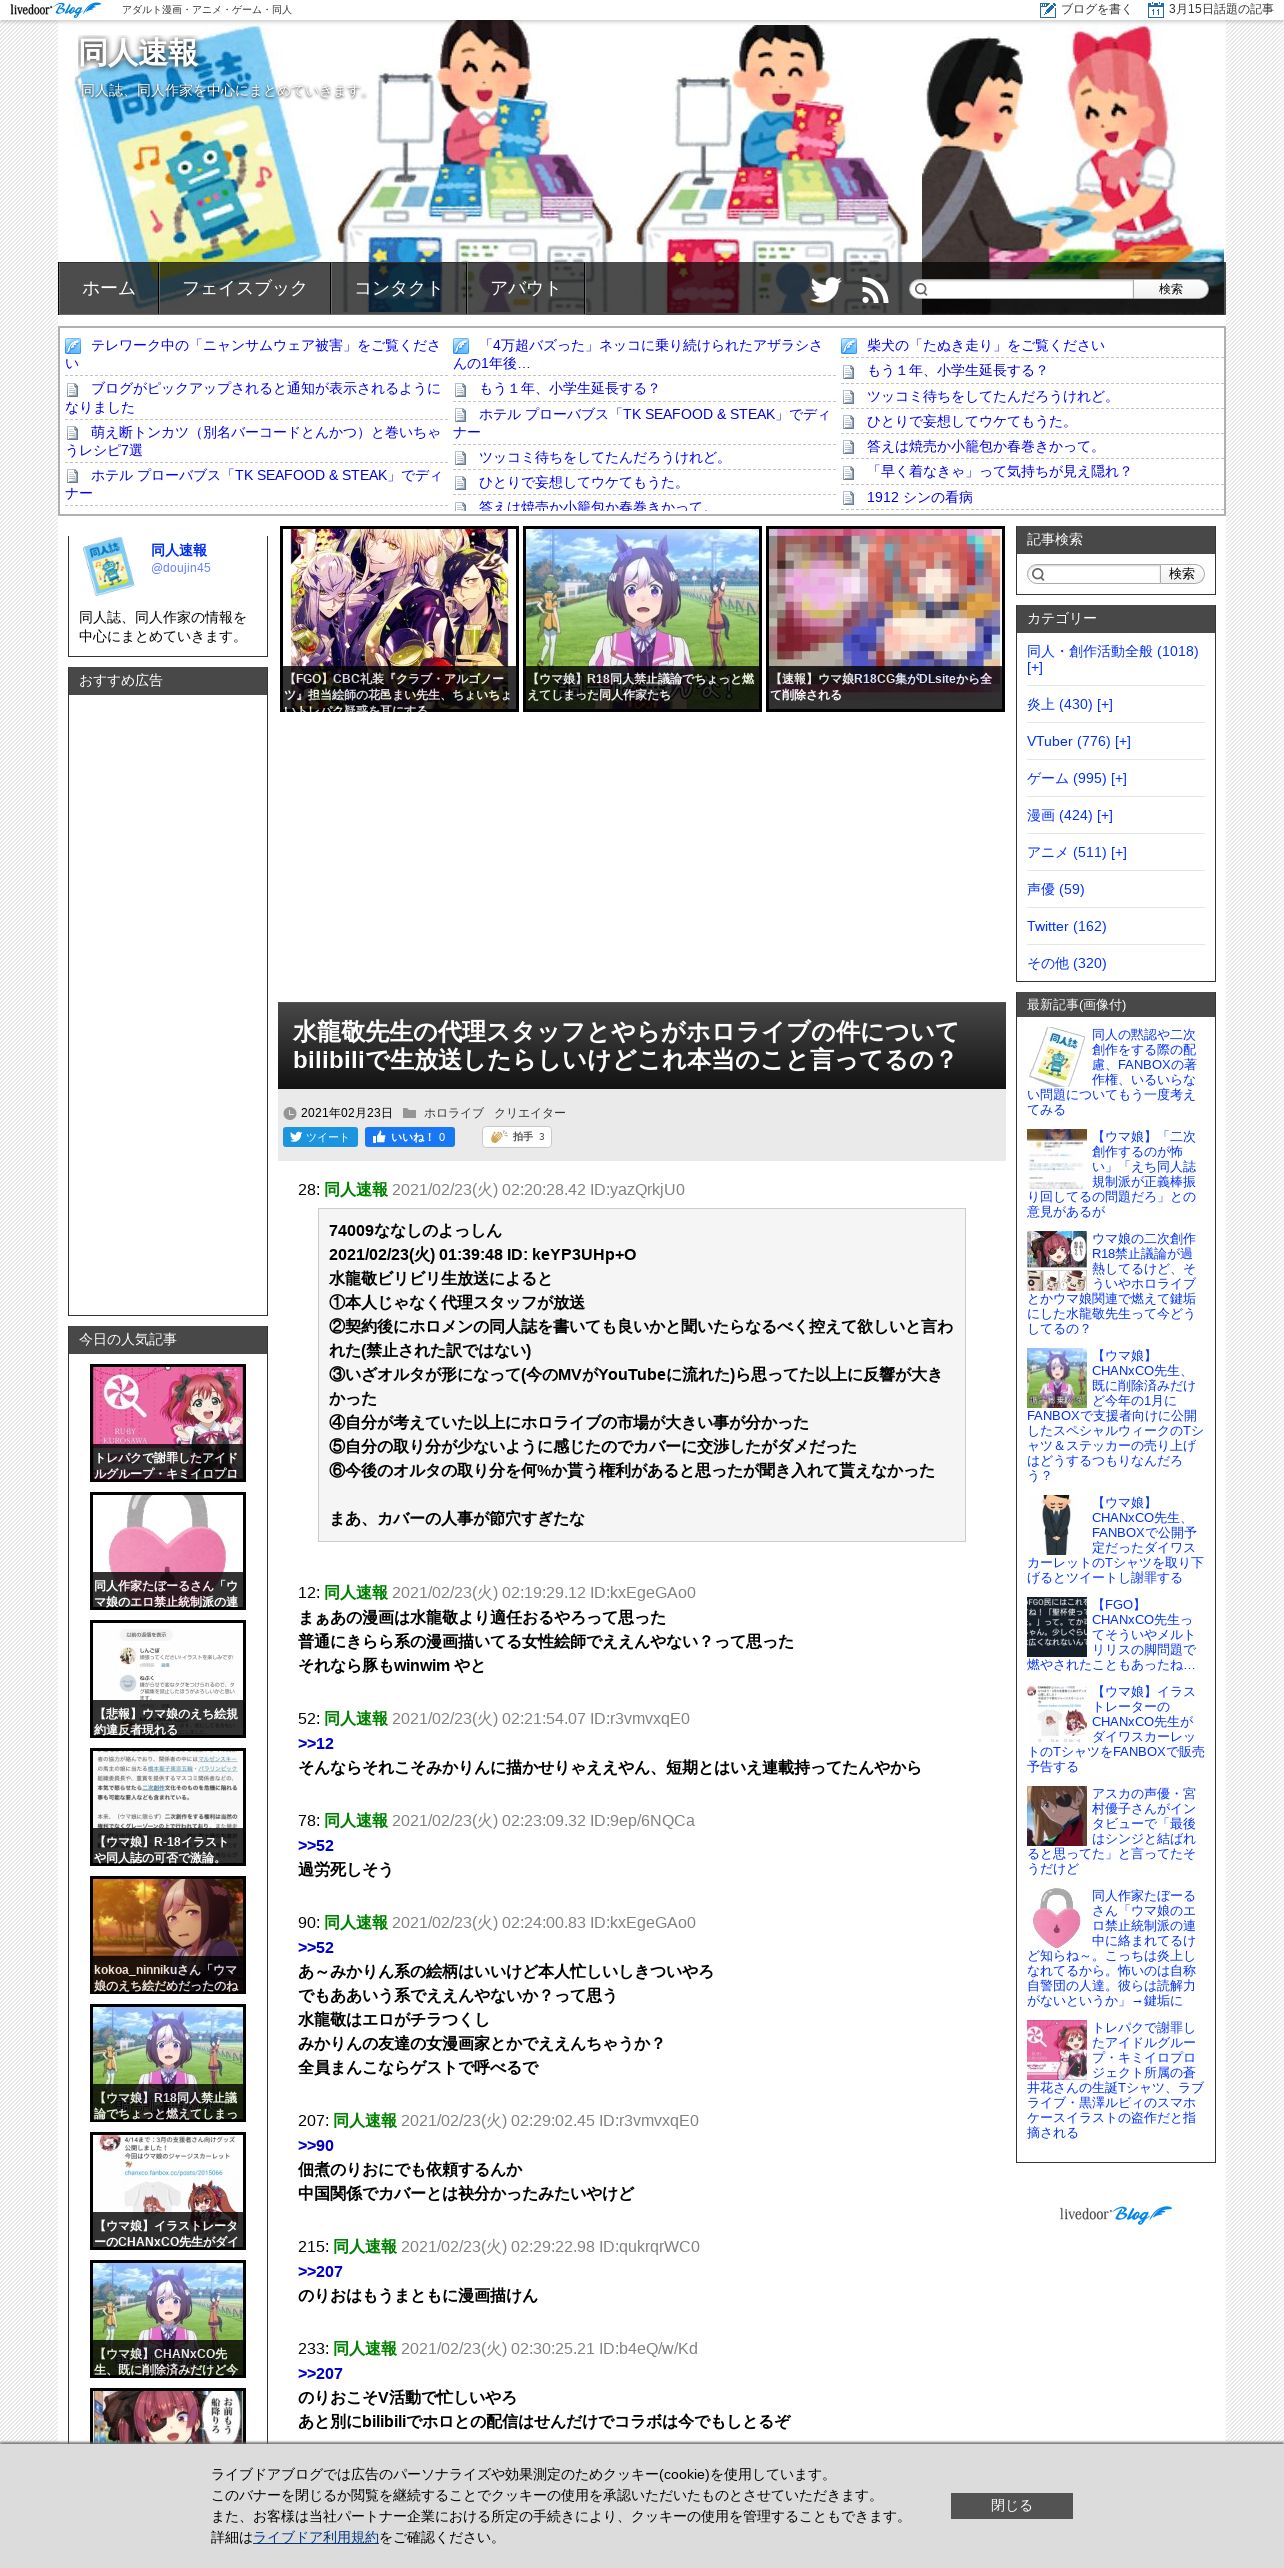Open the ウマ娘 R18同人禁止議論 featured thumbnail

click(642, 619)
